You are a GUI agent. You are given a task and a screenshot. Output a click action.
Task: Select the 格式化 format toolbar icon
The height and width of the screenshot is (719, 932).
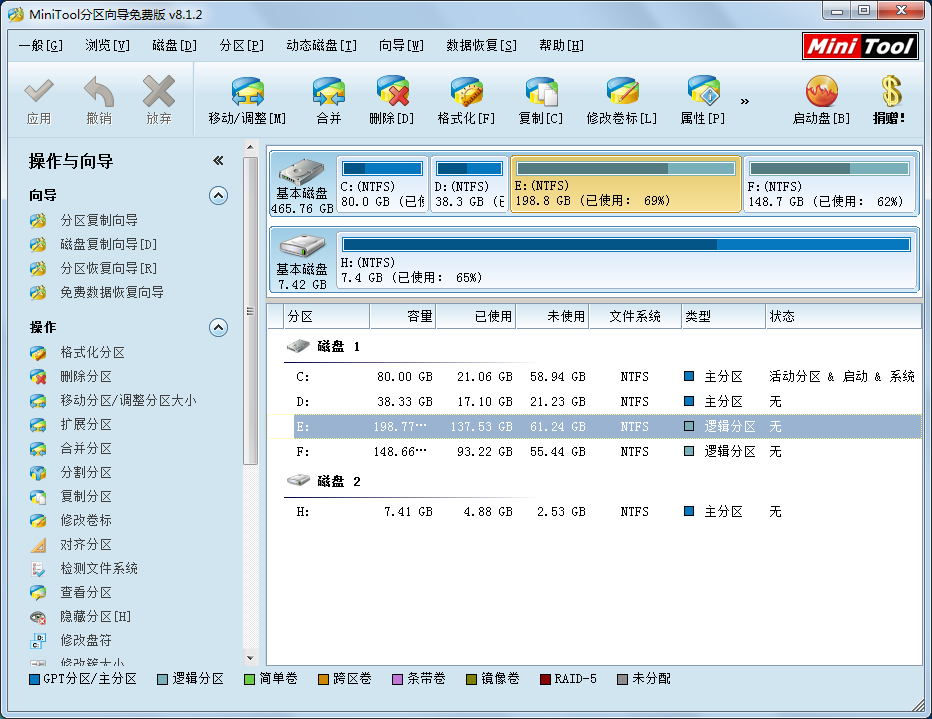point(466,93)
